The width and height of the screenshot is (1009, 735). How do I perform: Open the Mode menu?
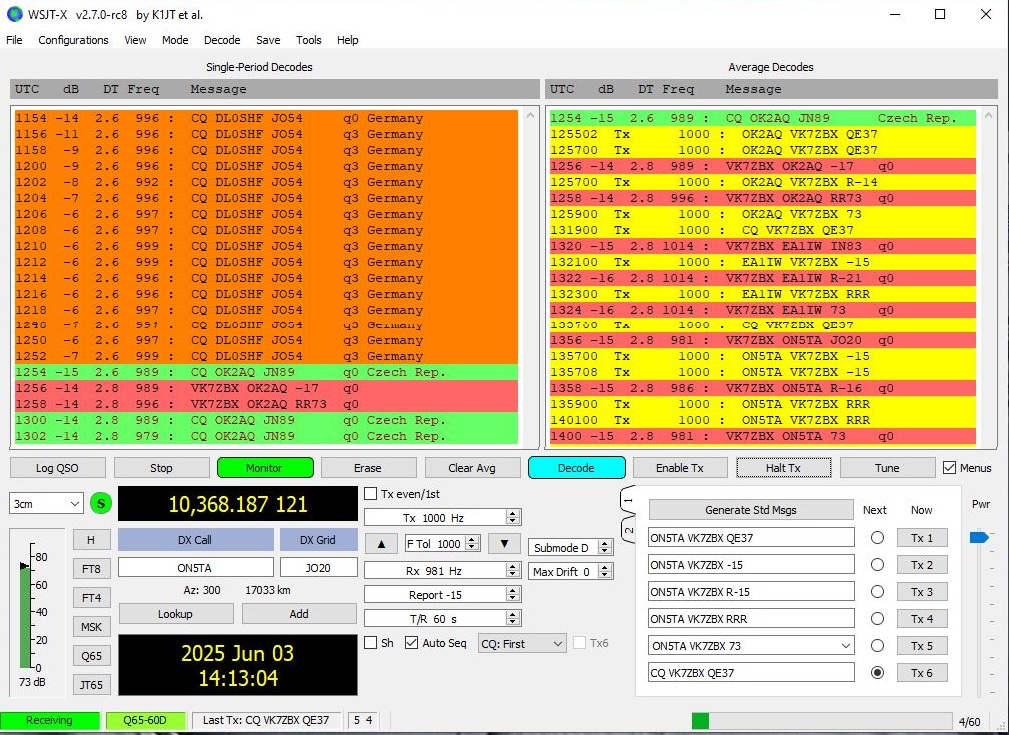(x=175, y=40)
